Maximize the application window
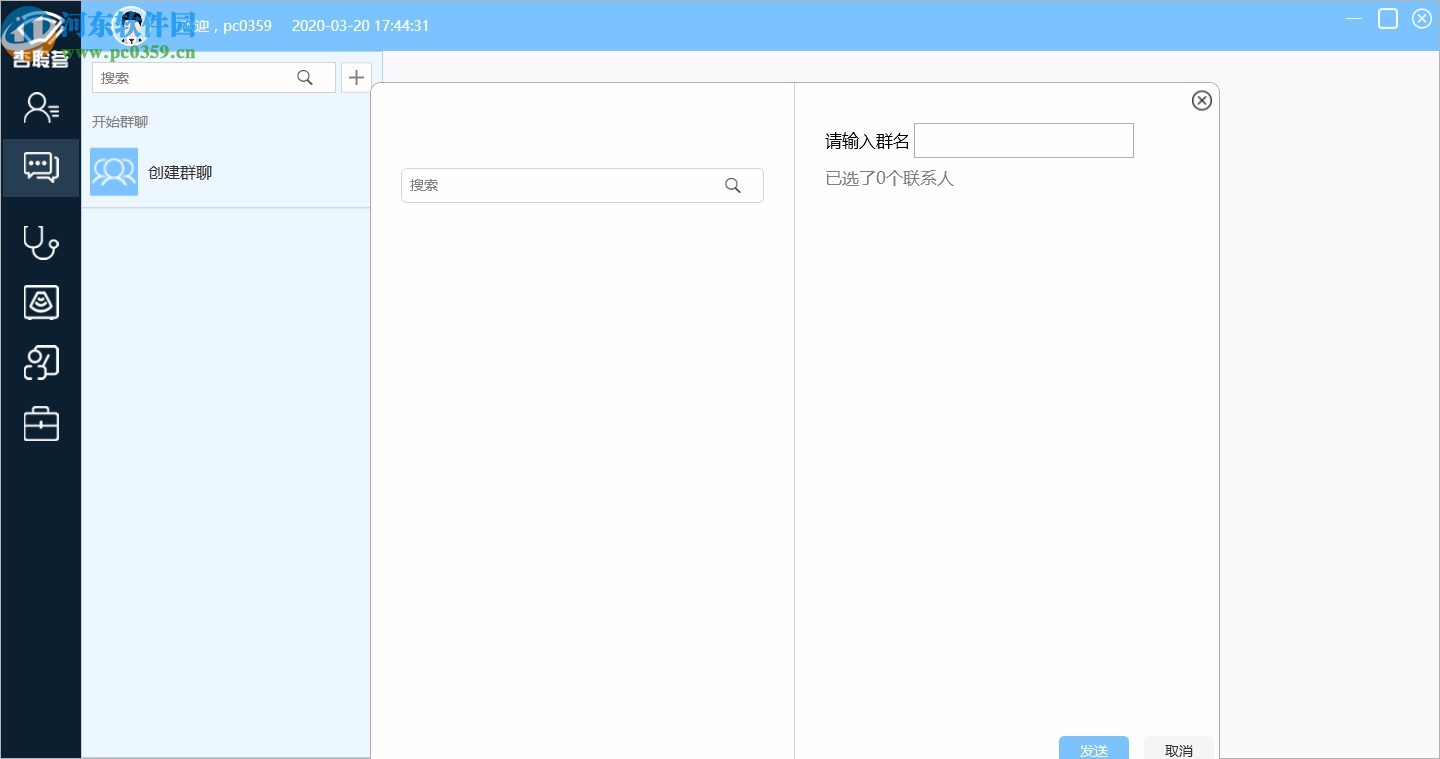Screen dimensions: 1440x759 pyautogui.click(x=1388, y=19)
